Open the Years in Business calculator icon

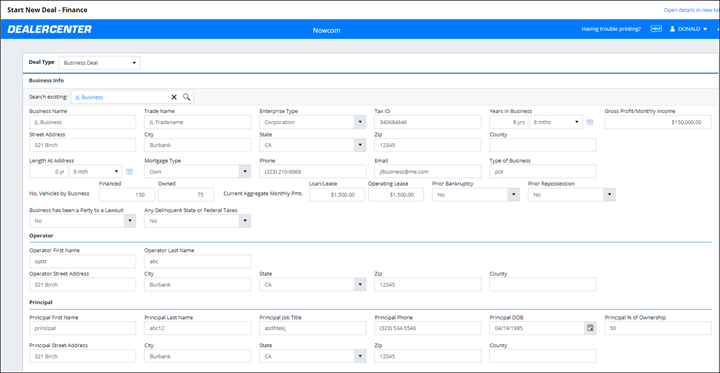point(590,122)
